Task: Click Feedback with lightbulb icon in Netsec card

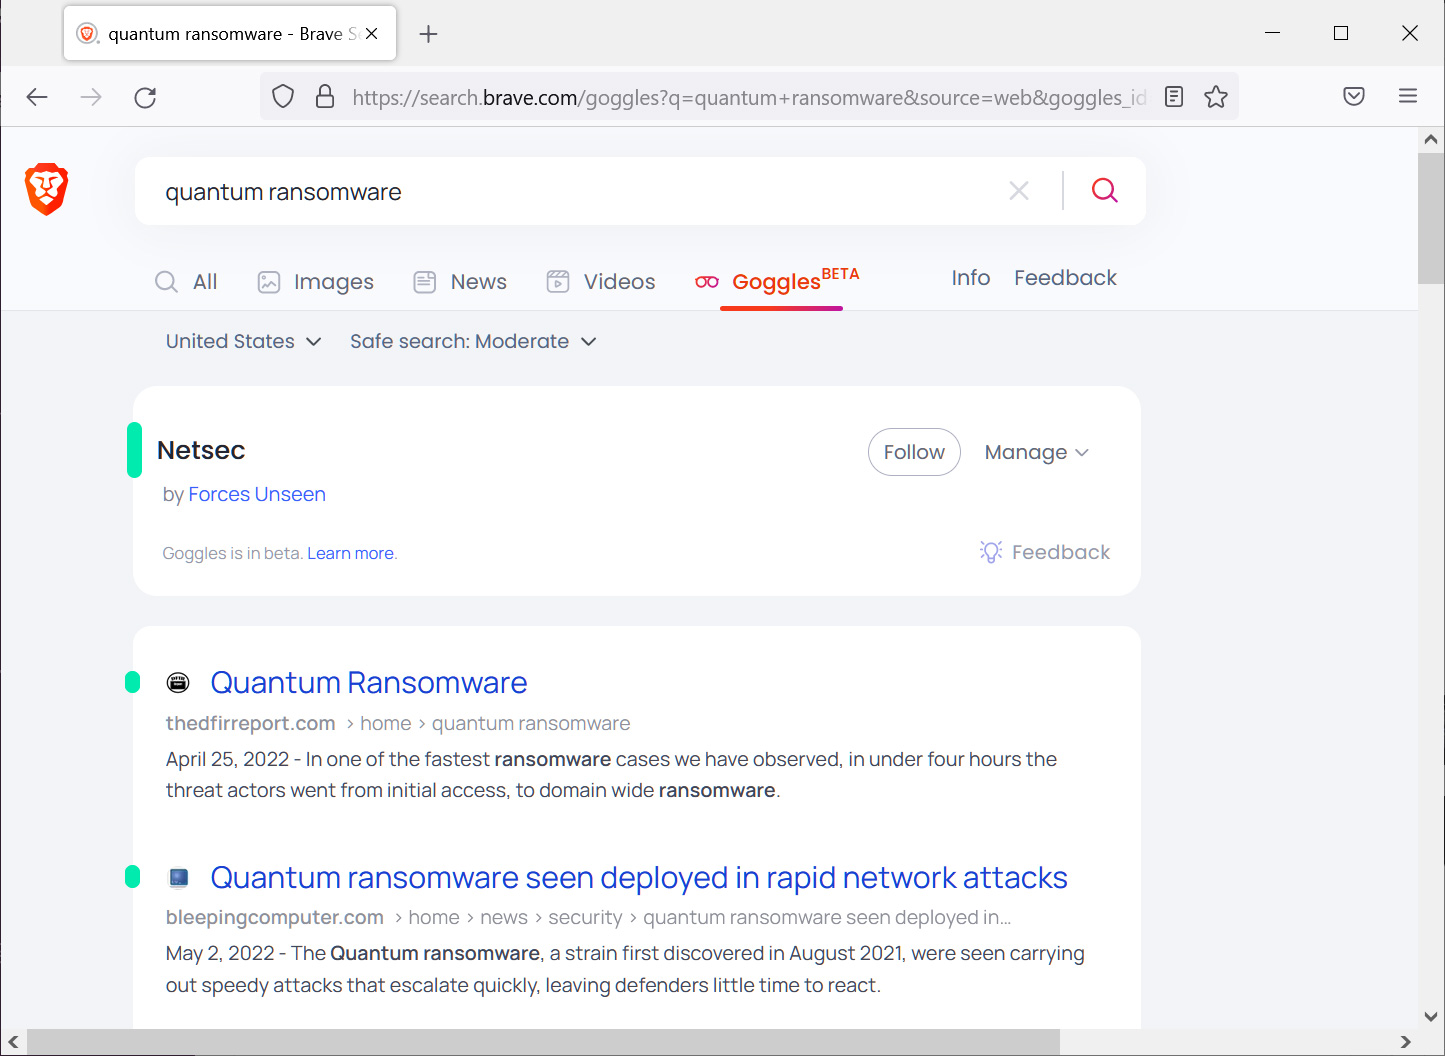Action: coord(1045,552)
